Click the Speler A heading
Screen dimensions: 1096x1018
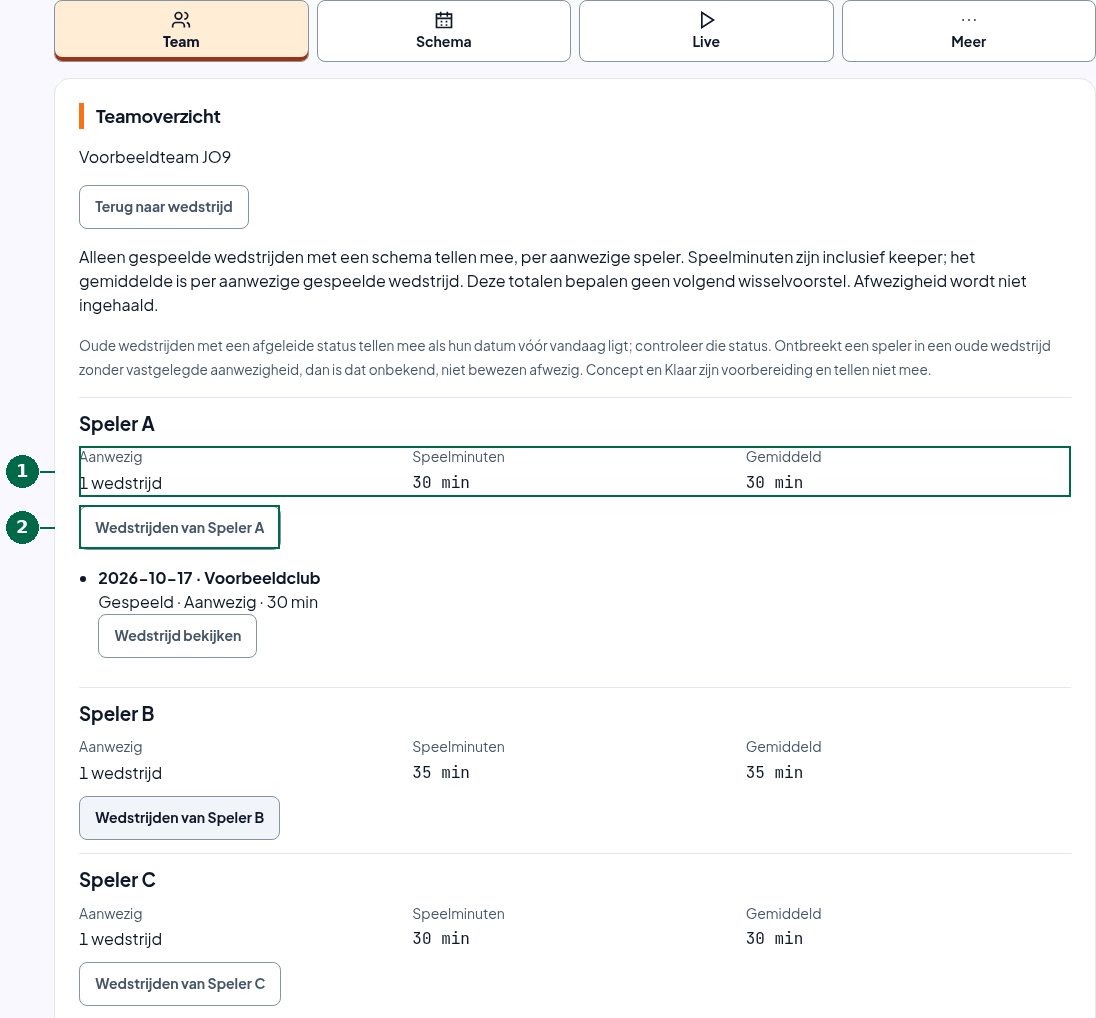point(117,424)
